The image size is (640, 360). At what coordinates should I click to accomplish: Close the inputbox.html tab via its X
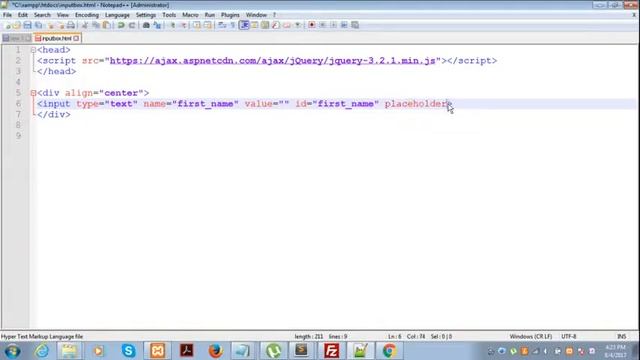(76, 38)
